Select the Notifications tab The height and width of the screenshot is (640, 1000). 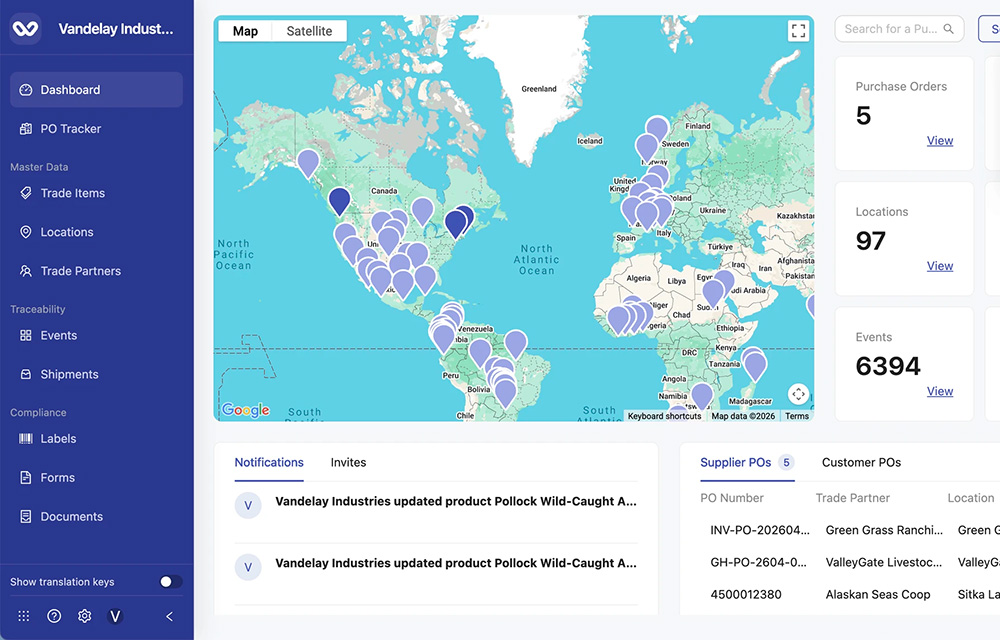tap(269, 463)
